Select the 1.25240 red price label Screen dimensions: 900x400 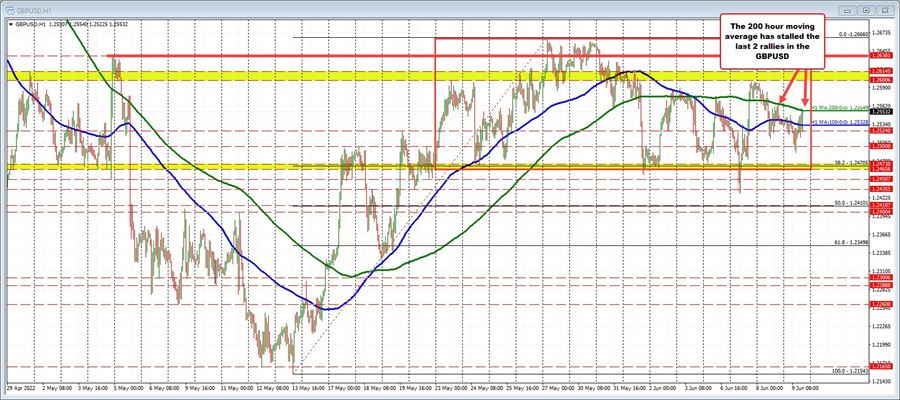tap(882, 130)
